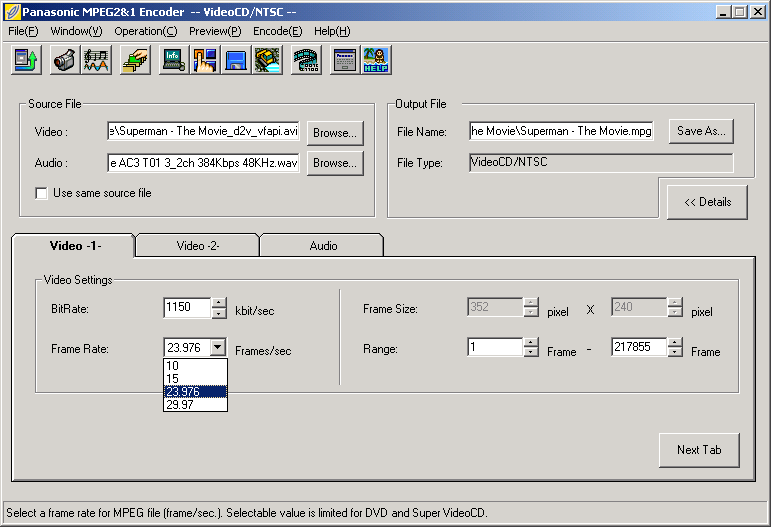Click the application icon in title bar
The width and height of the screenshot is (771, 527).
12,11
